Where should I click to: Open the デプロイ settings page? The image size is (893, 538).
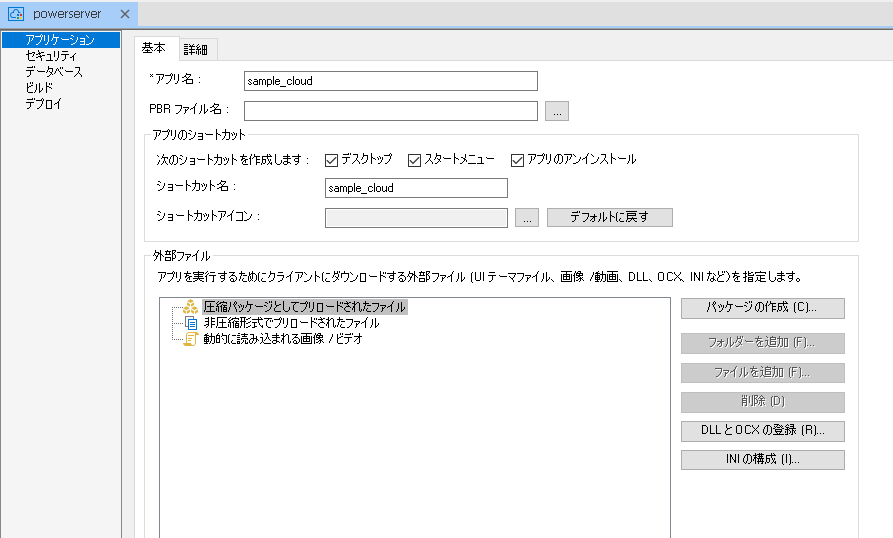tap(43, 104)
